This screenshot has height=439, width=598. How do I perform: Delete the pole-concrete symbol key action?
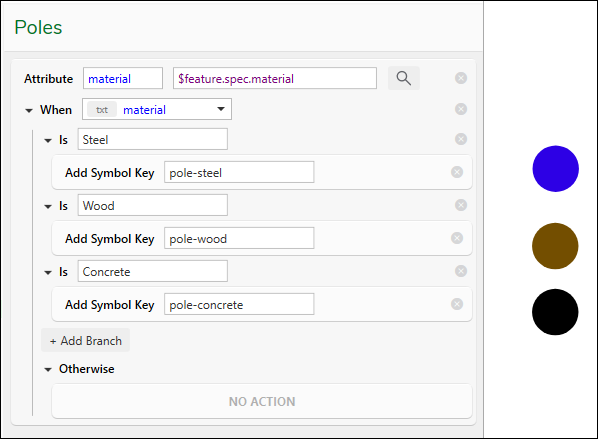coord(457,304)
